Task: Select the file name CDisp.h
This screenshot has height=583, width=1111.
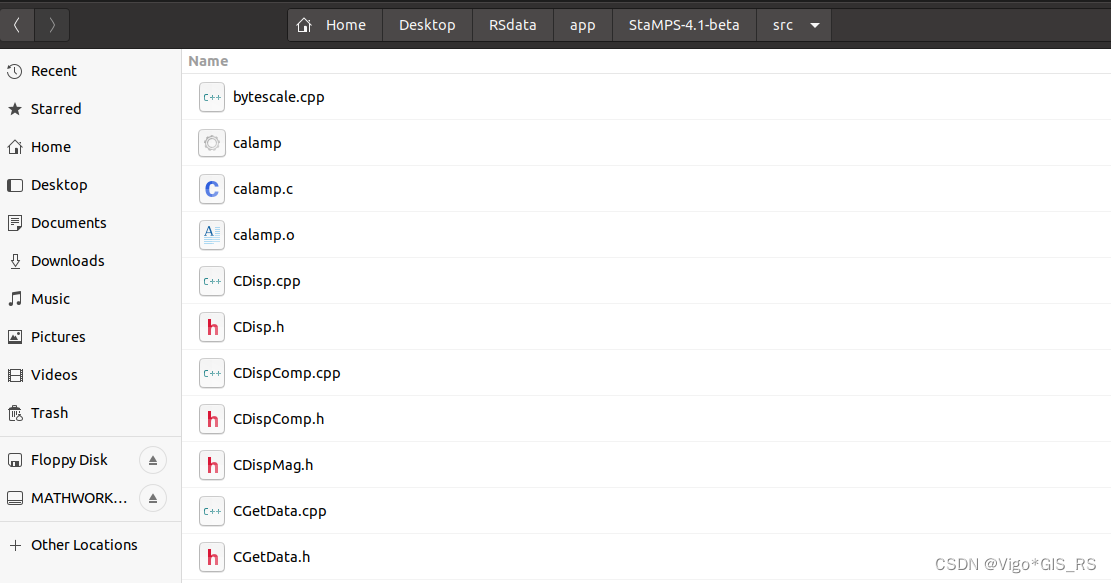Action: click(x=259, y=327)
